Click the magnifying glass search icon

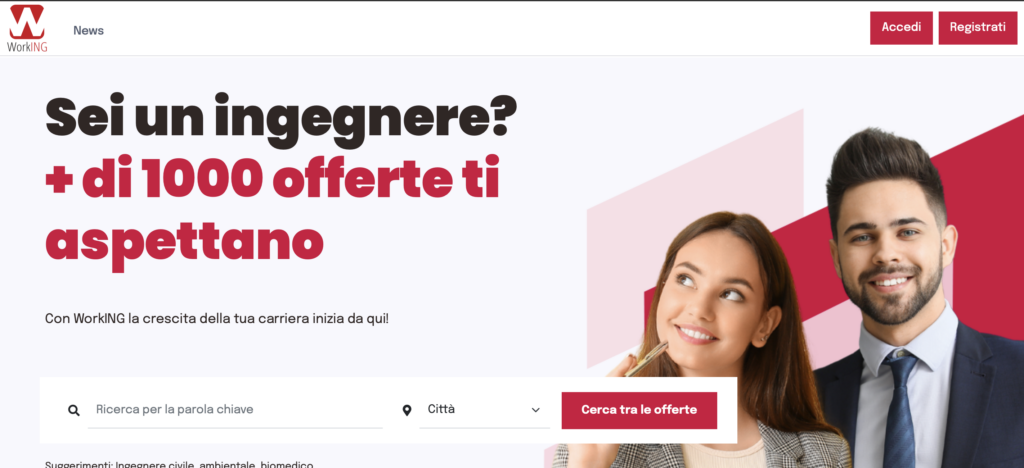click(x=74, y=411)
